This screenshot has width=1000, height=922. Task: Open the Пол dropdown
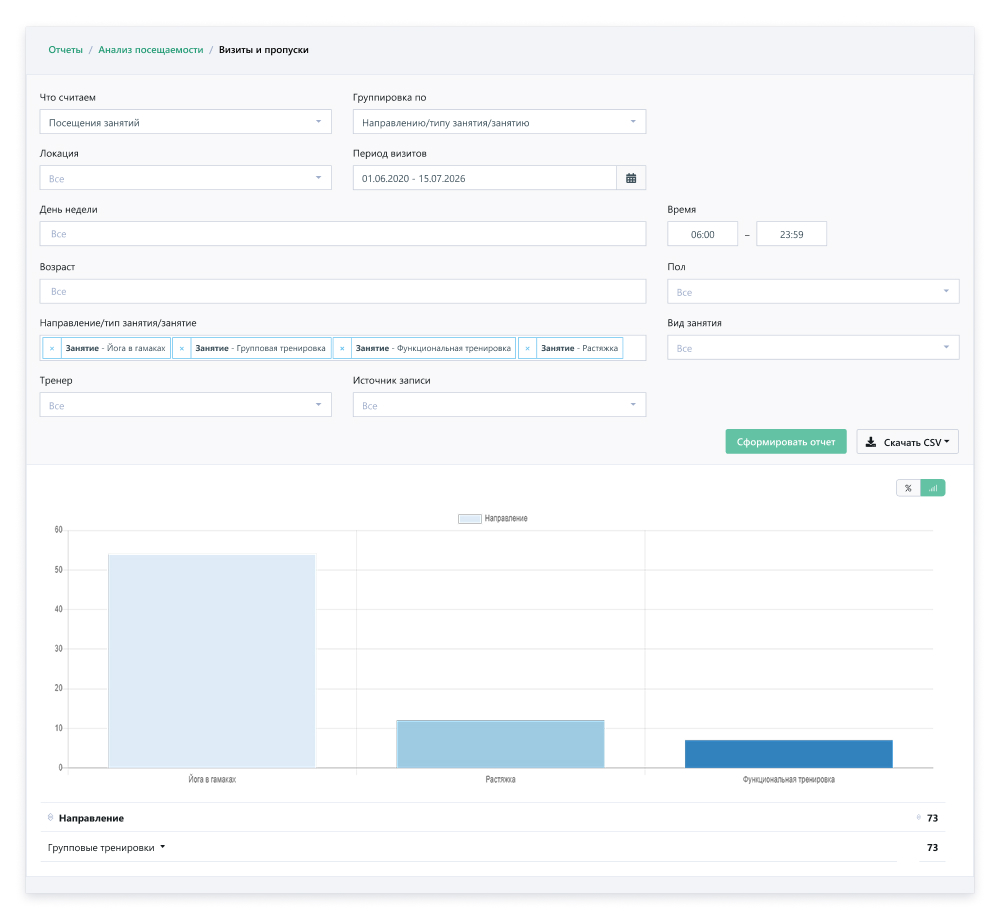[x=813, y=291]
